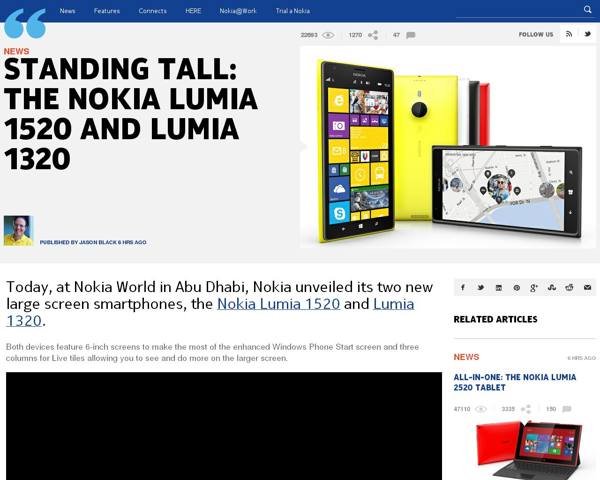Click the article comments bubble icon

coord(411,35)
